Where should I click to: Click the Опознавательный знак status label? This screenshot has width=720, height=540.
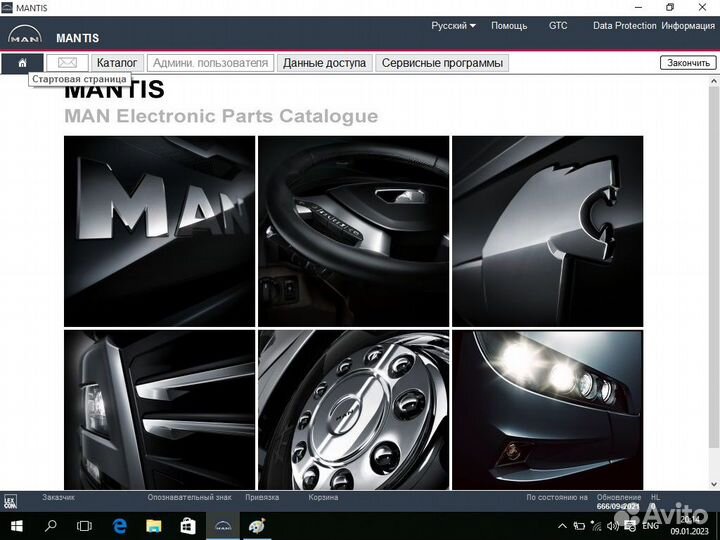[x=189, y=497]
